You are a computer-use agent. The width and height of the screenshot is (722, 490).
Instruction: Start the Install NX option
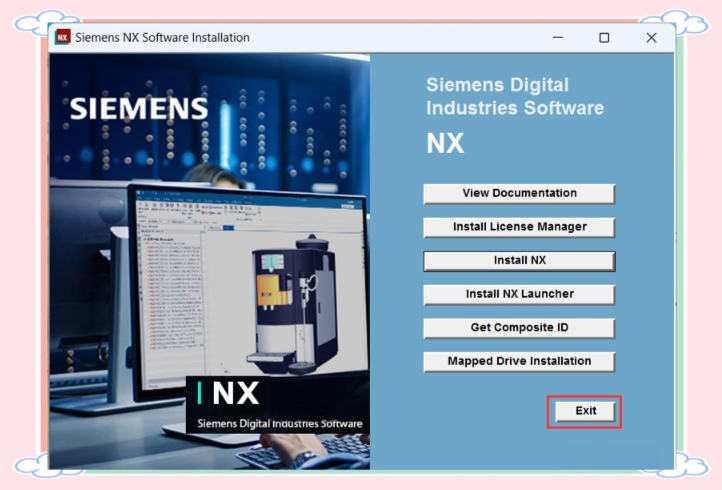(x=519, y=261)
